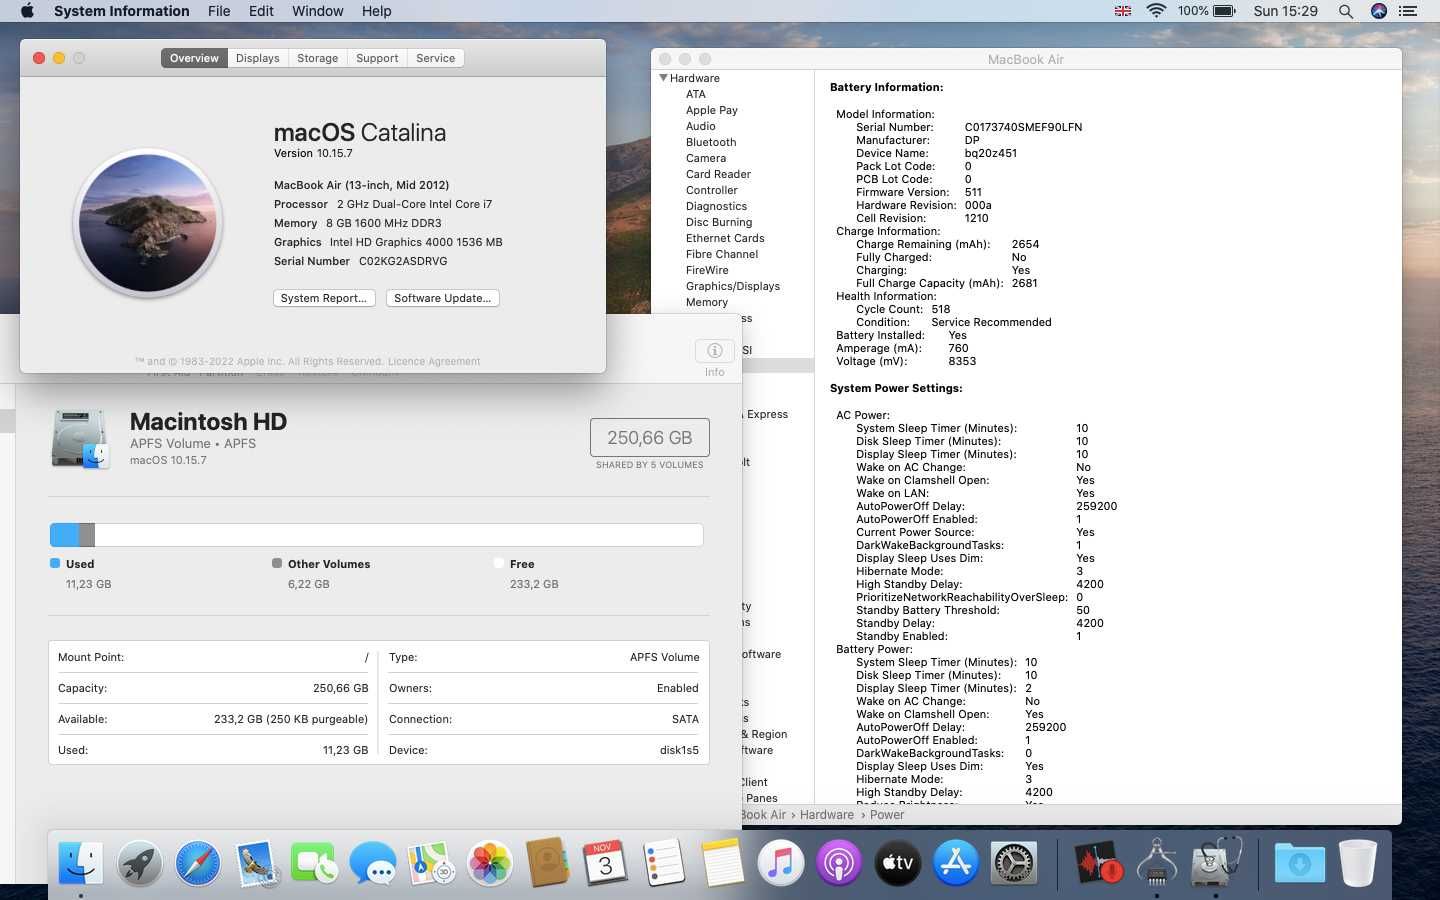Click the Macintosh HD drive icon
The image size is (1440, 900).
(79, 439)
